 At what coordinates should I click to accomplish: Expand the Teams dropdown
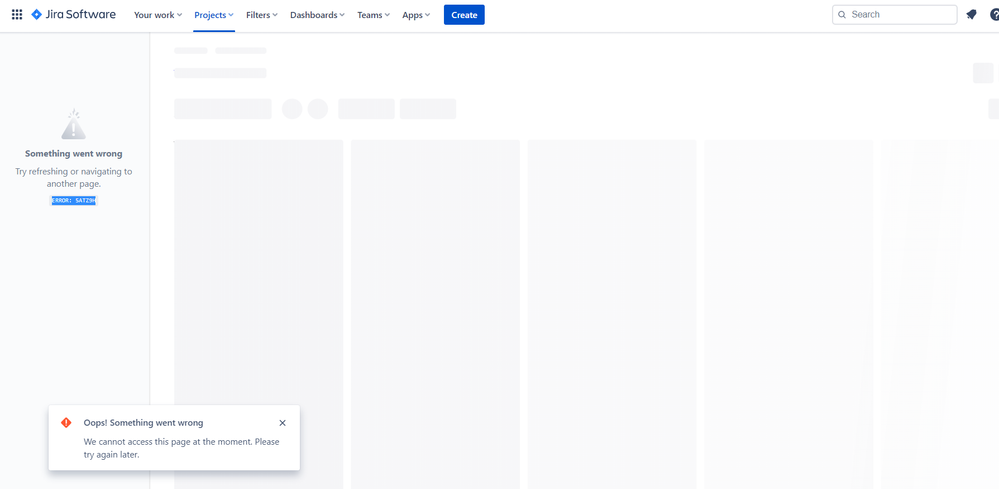tap(373, 15)
